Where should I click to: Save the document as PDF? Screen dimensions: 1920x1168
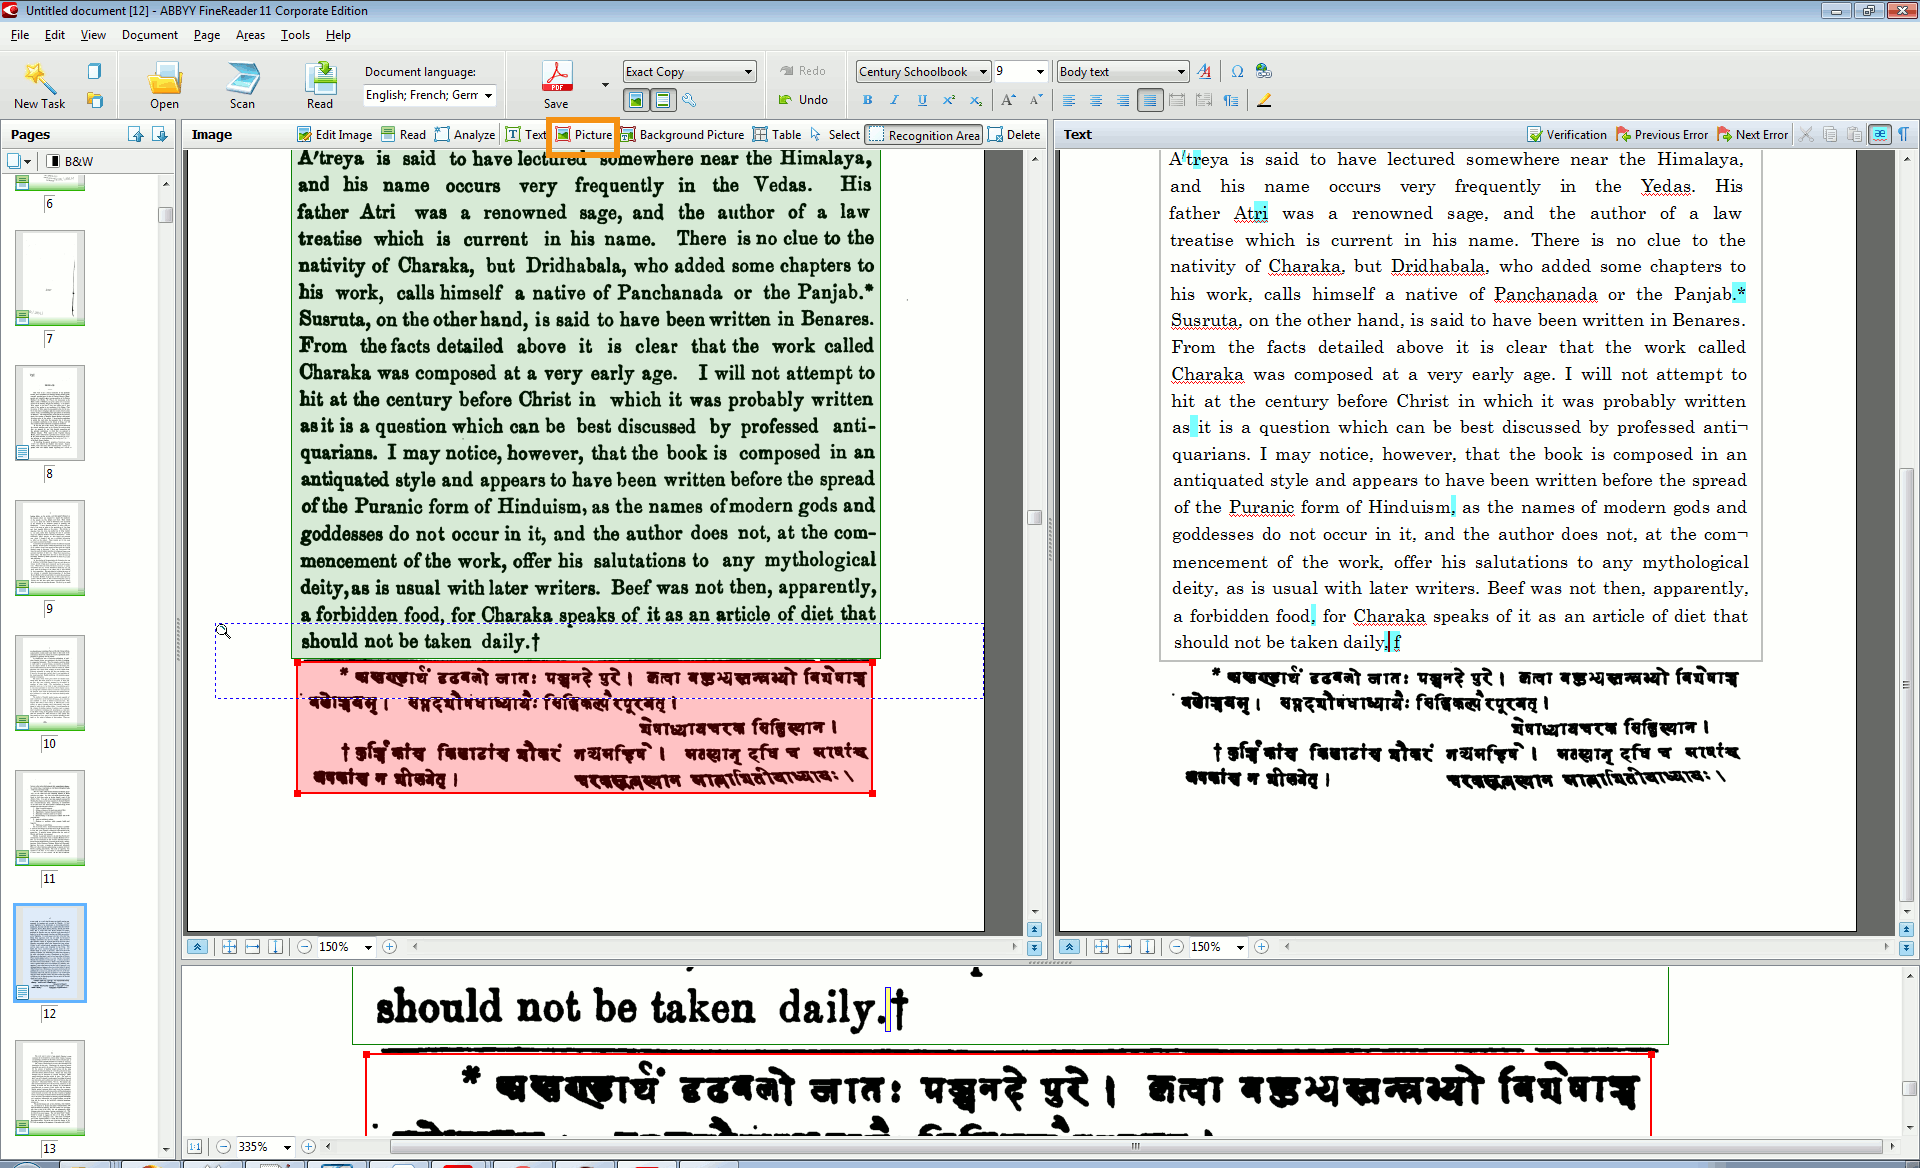click(556, 85)
